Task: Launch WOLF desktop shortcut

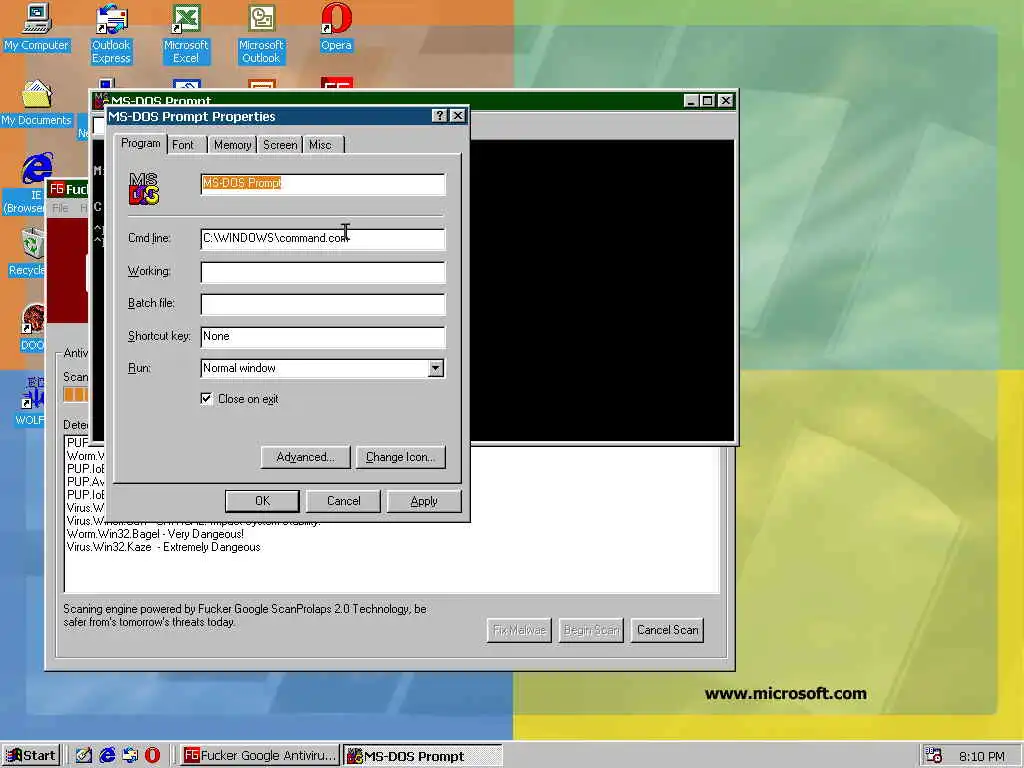Action: (30, 401)
